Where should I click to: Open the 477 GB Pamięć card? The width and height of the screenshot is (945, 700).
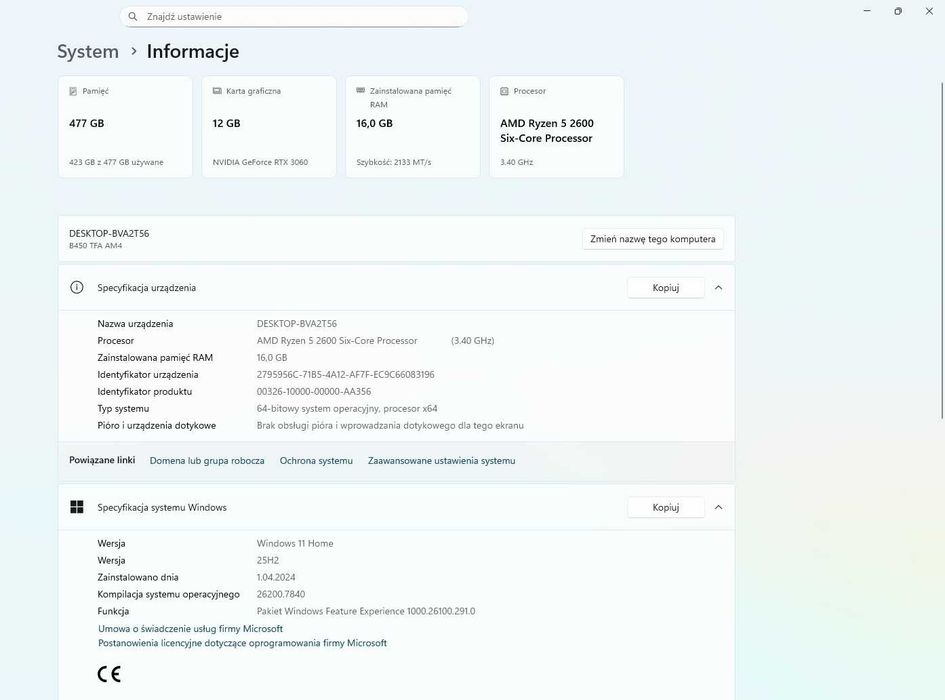(x=125, y=127)
